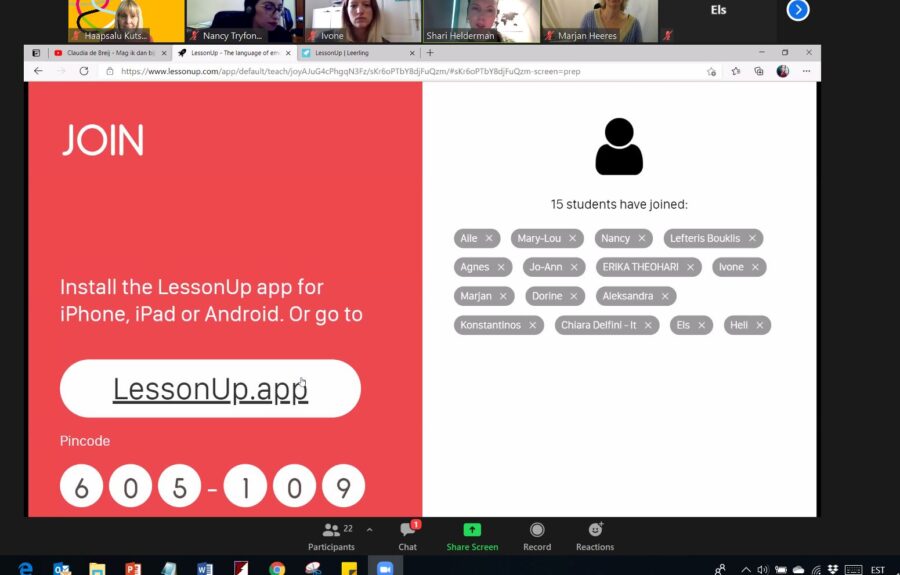
Task: Remove student Aleksandra from the lesson
Action: coord(665,296)
